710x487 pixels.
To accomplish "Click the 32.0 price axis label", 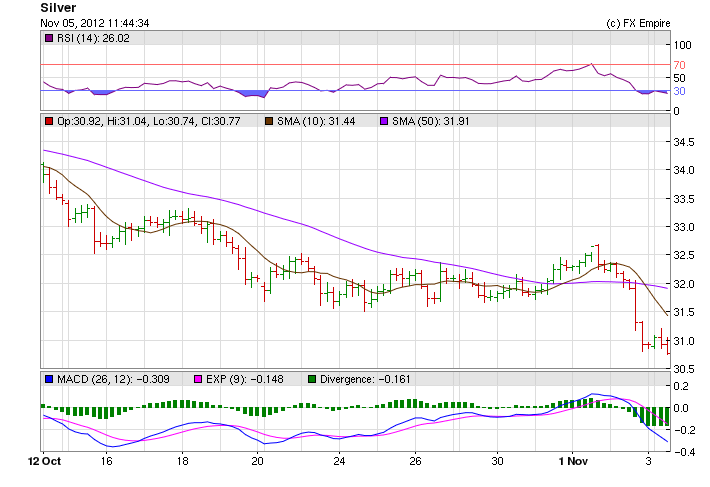I will [x=684, y=284].
